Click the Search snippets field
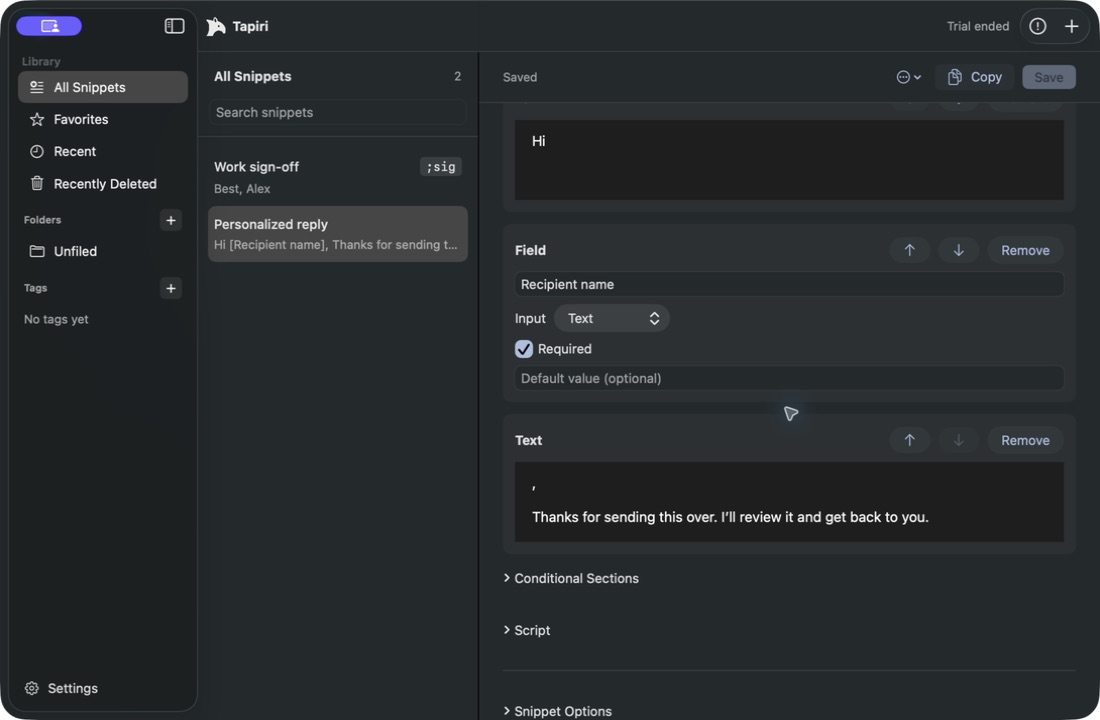Screen dimensions: 1100x720 pyautogui.click(x=337, y=112)
